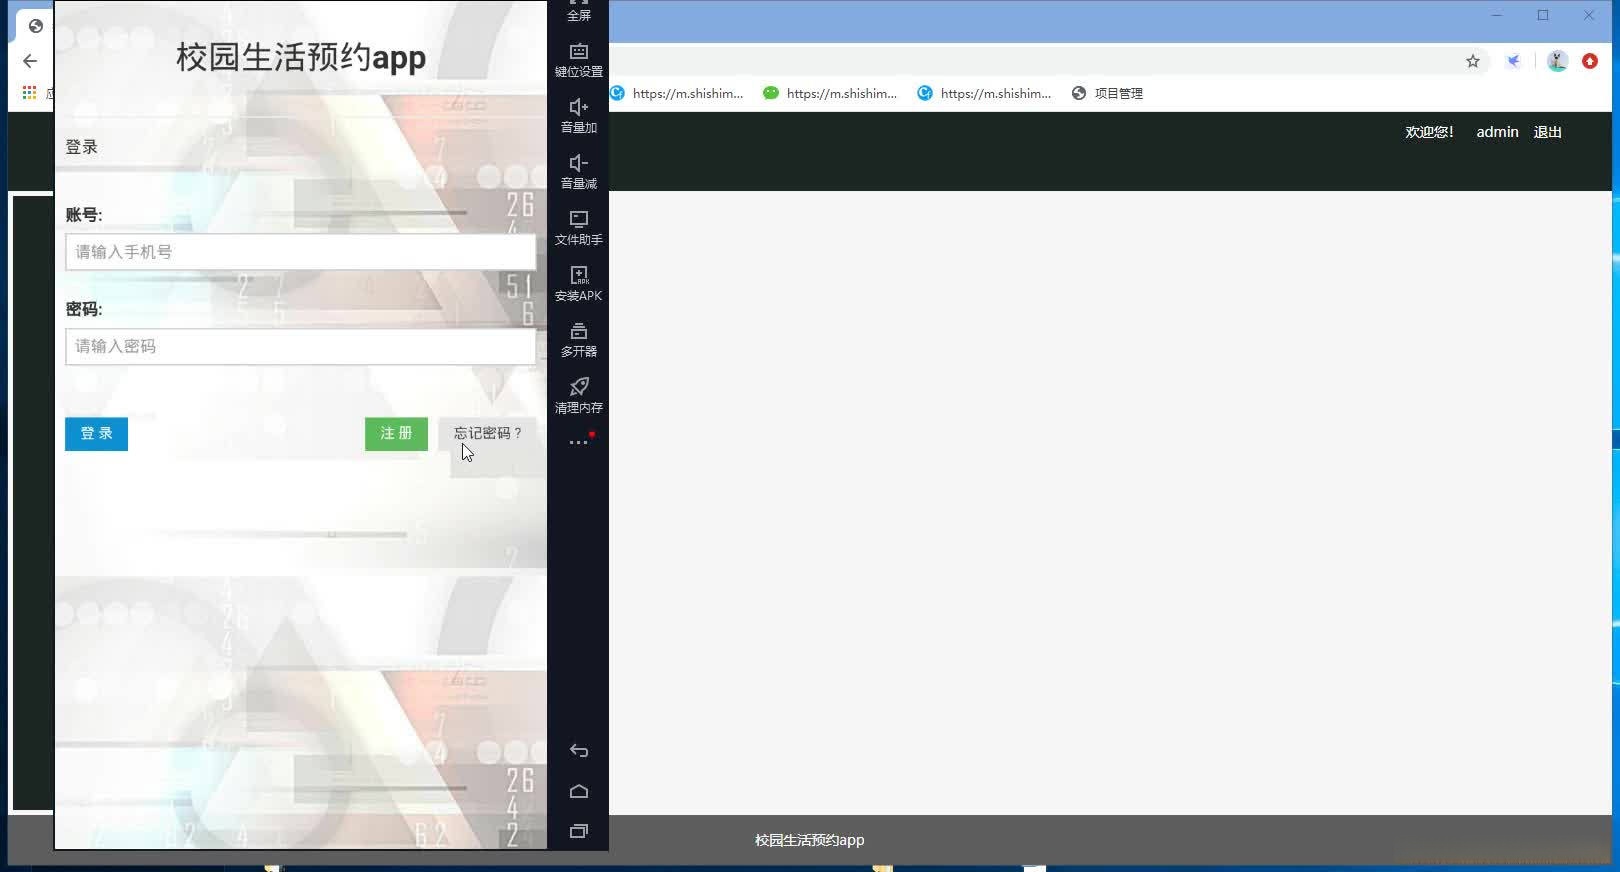Viewport: 1620px width, 872px height.
Task: Click the admin username link
Action: [1497, 132]
